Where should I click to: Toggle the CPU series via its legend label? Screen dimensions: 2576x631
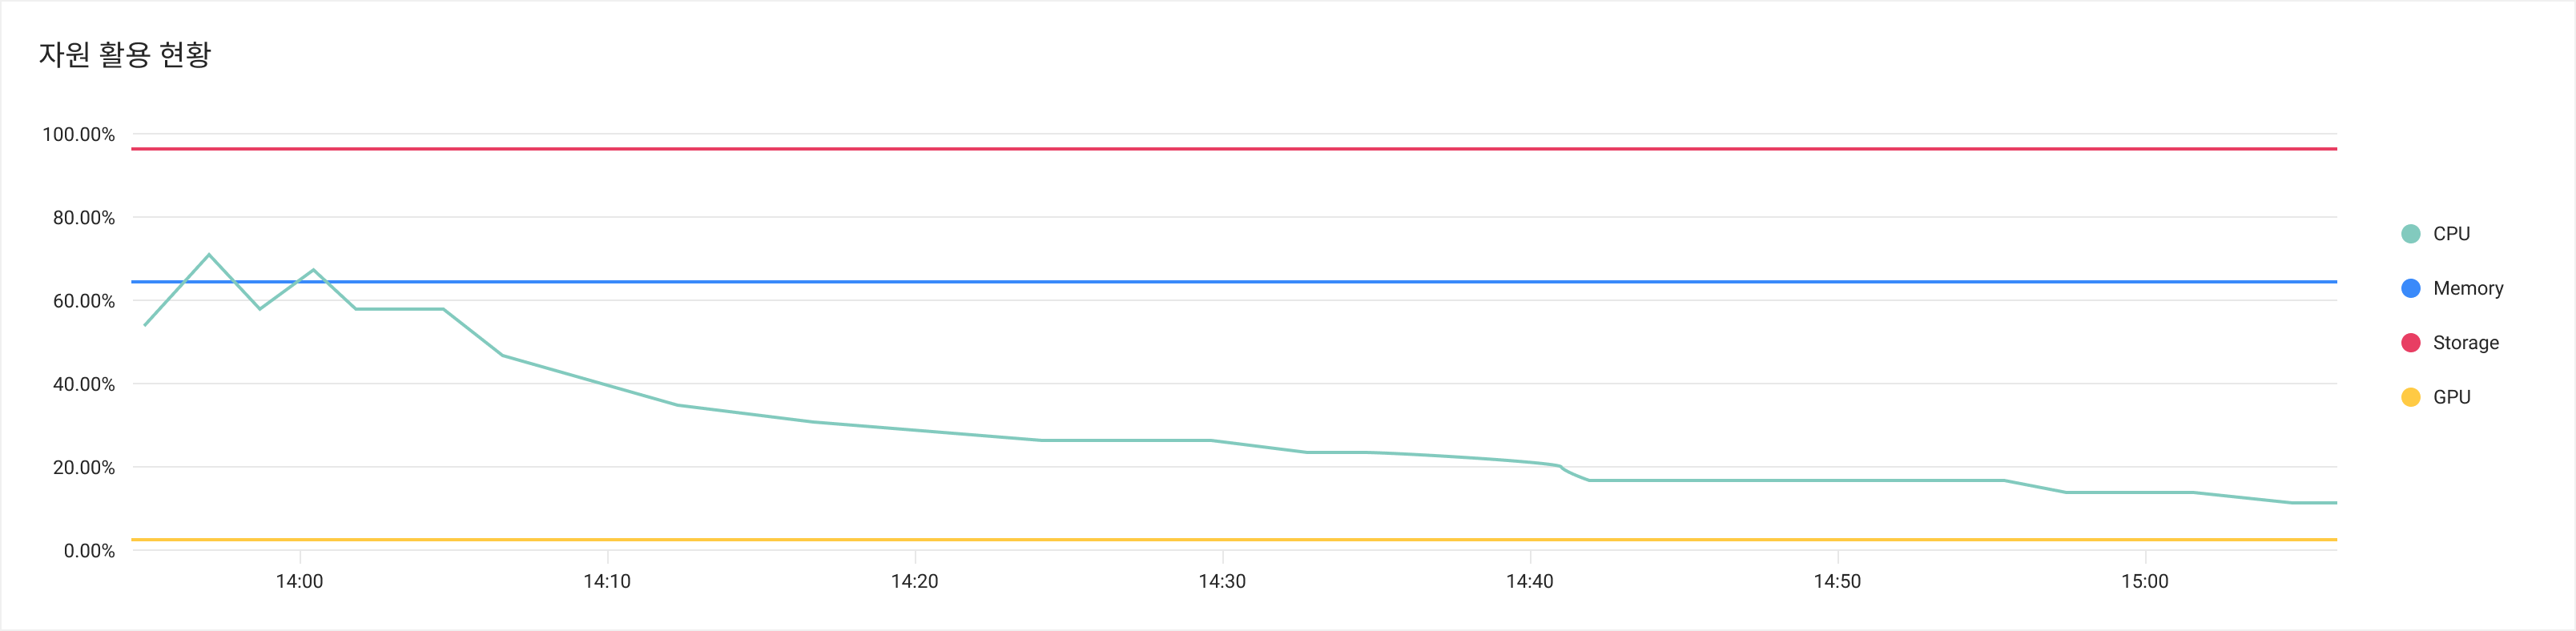(x=2451, y=234)
